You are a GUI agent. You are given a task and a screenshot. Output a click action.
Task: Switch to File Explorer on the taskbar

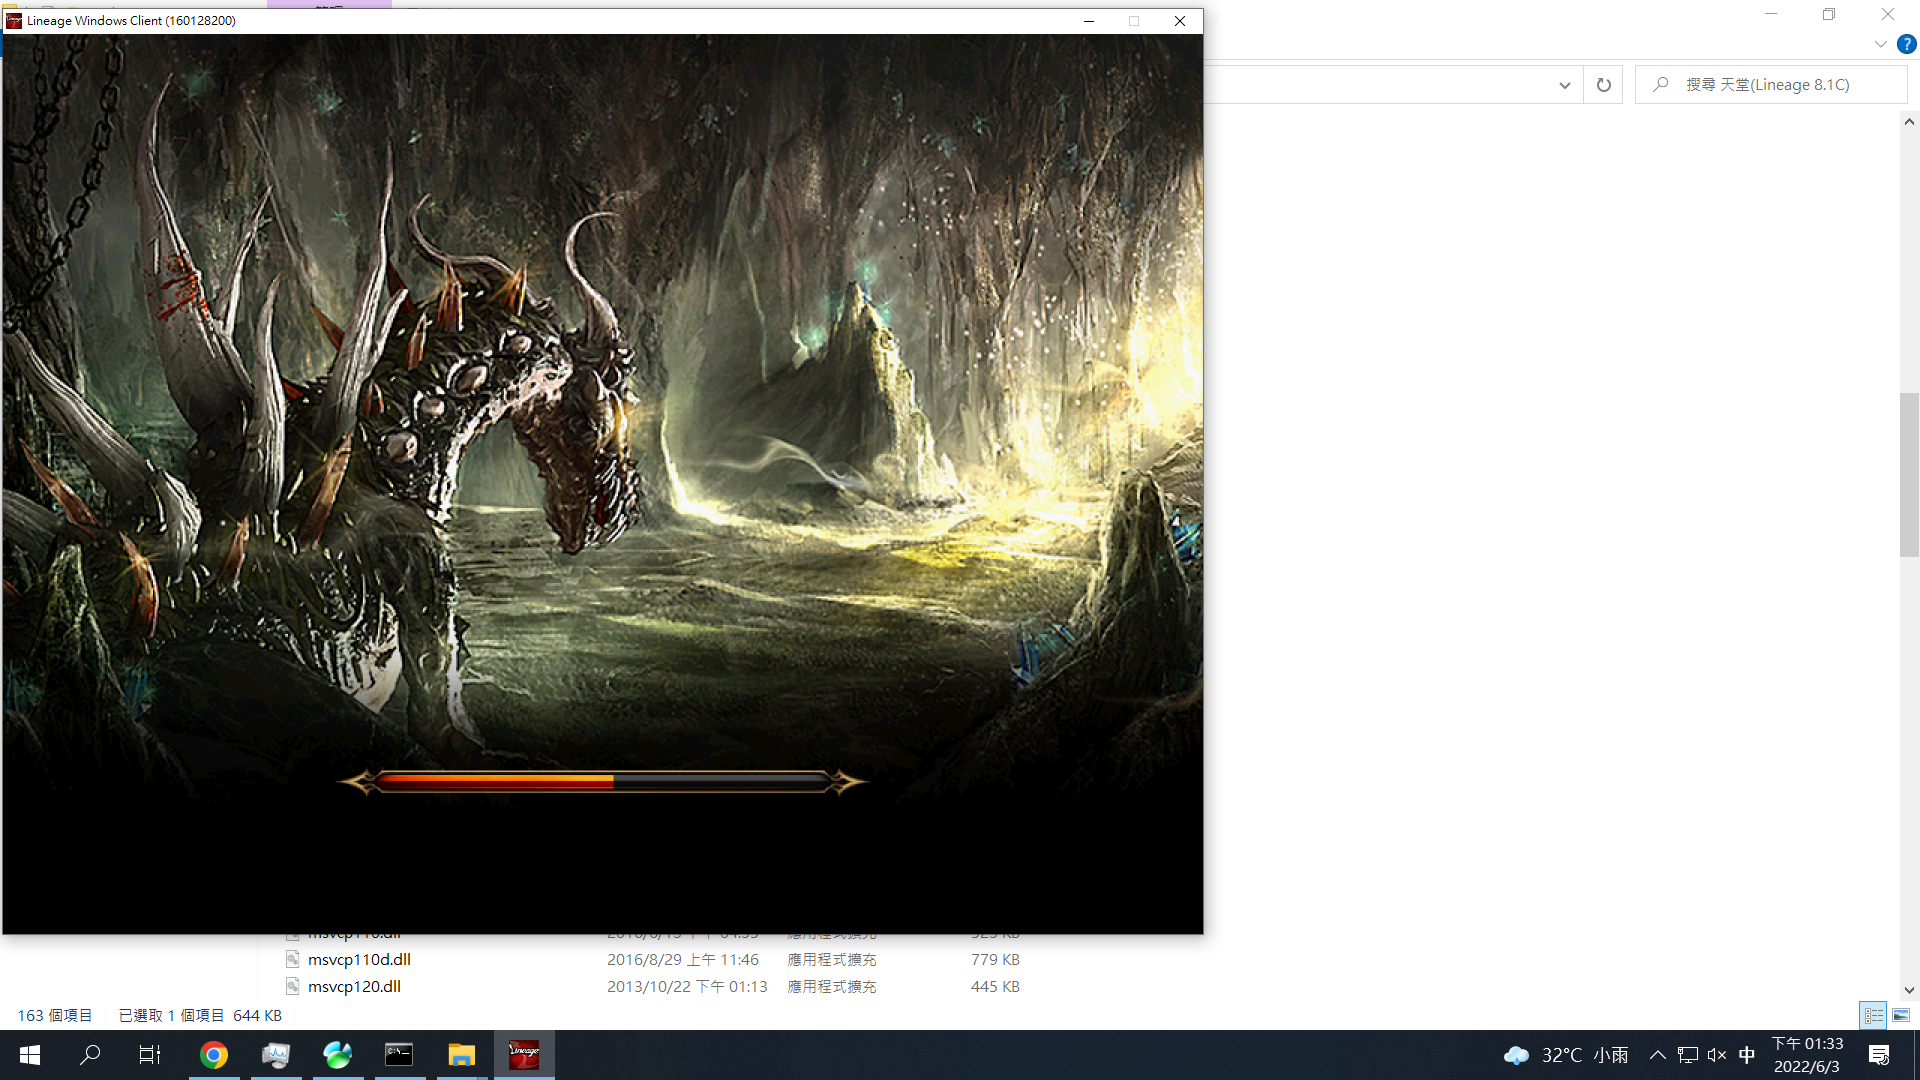461,1055
